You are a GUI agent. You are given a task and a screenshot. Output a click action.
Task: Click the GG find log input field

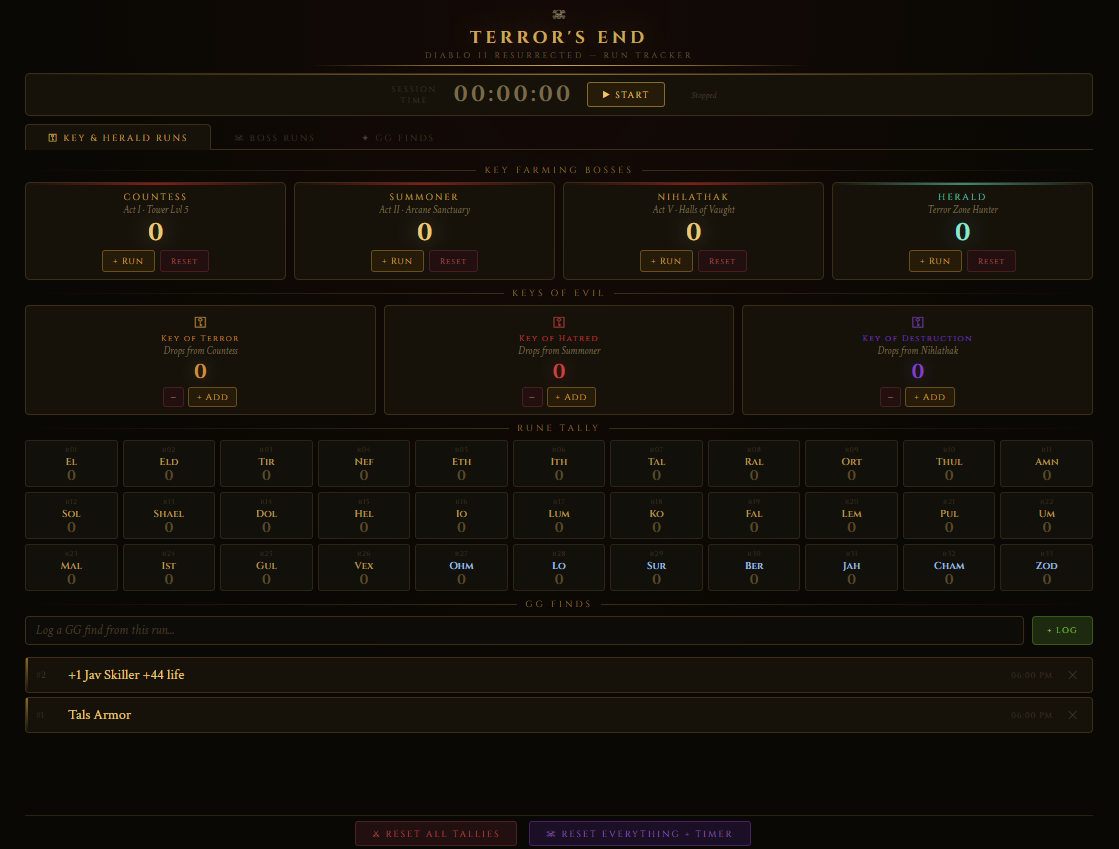[x=525, y=631]
